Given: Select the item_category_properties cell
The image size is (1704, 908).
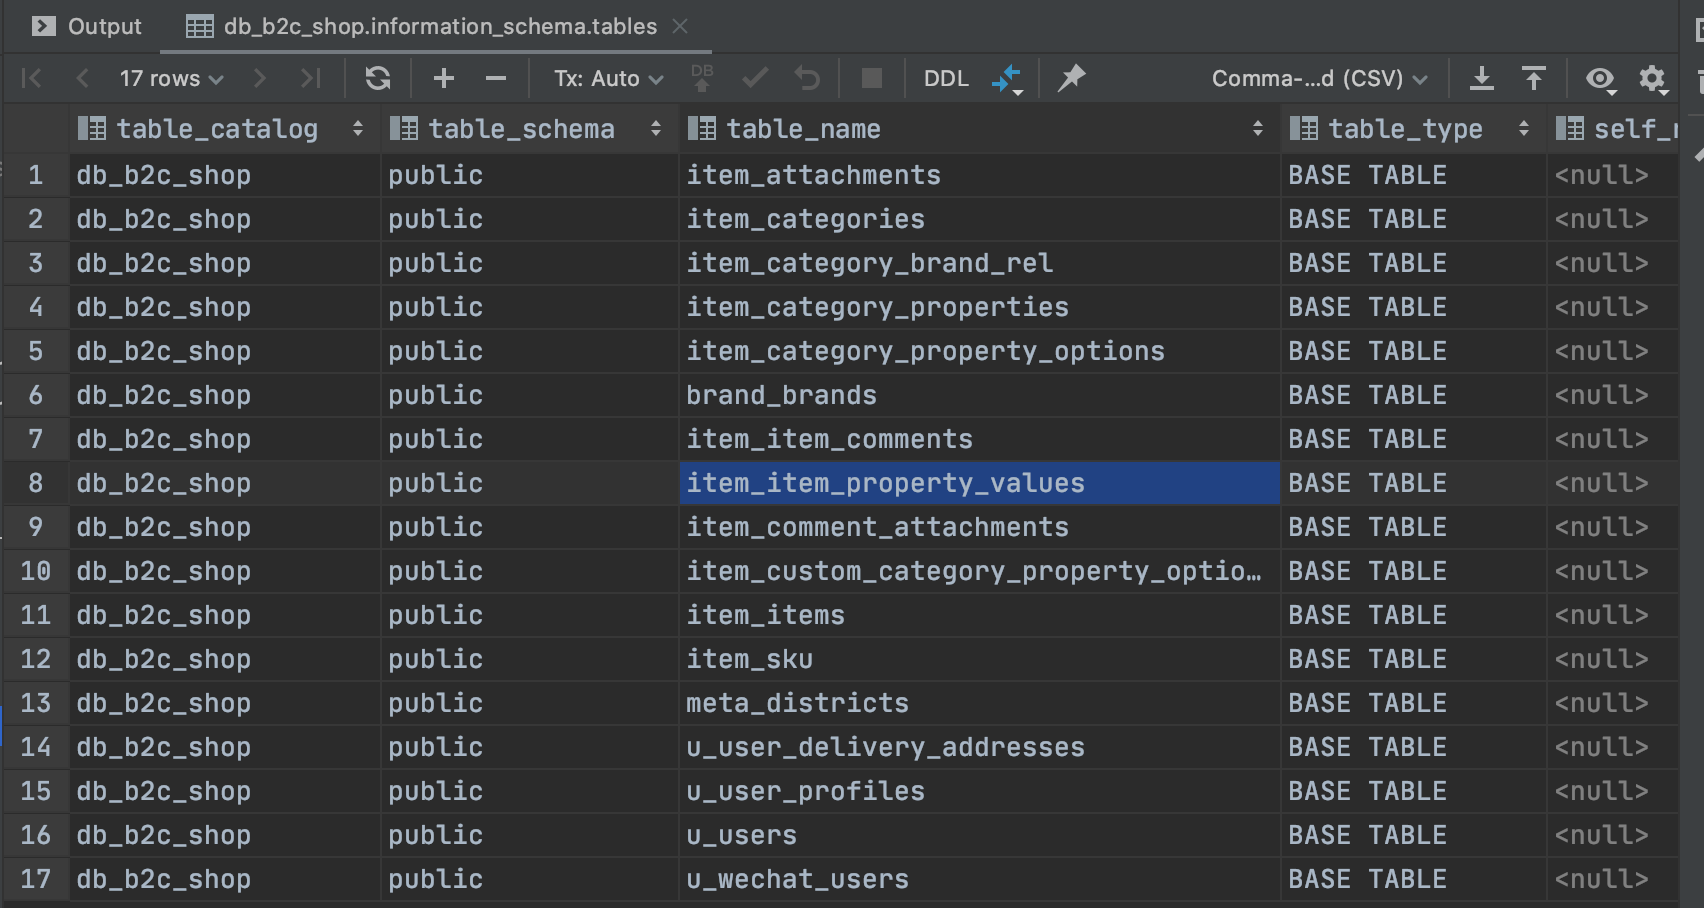Looking at the screenshot, I should [980, 307].
